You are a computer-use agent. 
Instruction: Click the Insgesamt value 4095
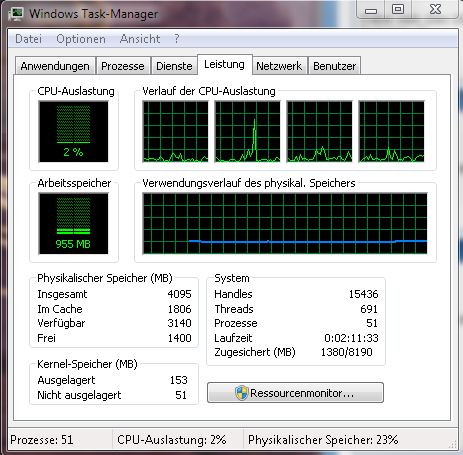click(179, 294)
